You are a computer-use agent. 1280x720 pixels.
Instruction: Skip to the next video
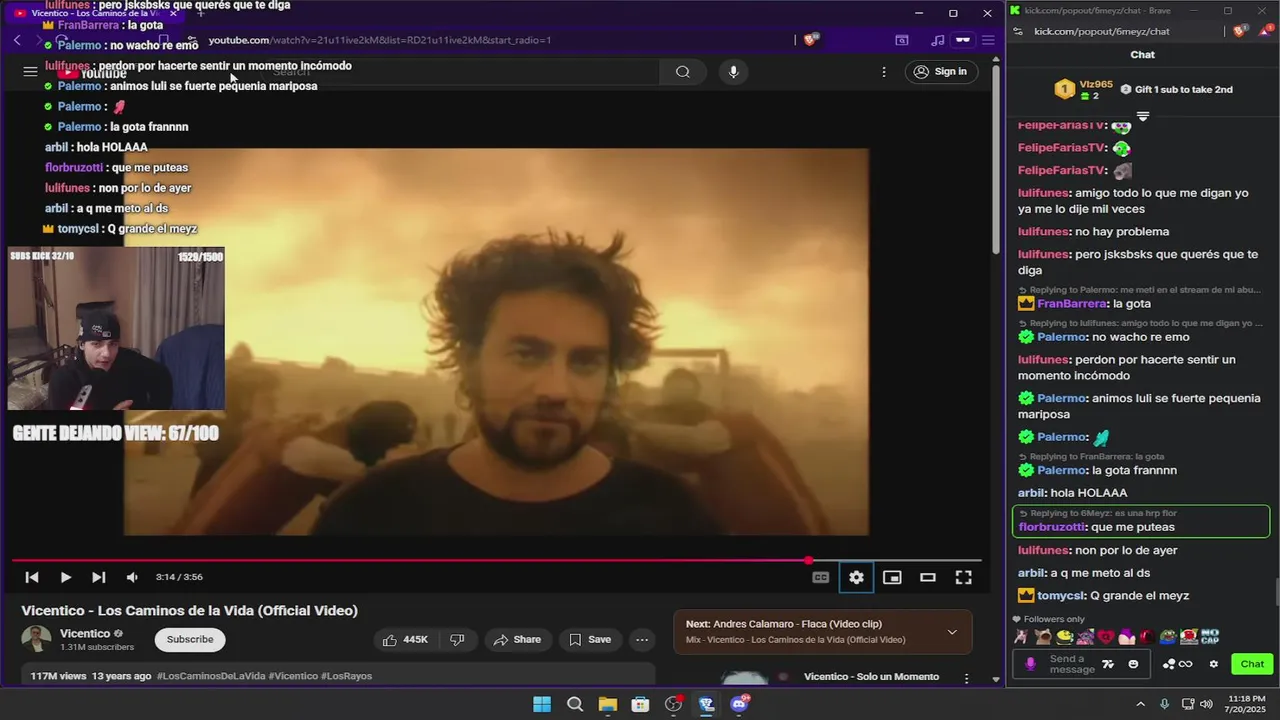[98, 577]
